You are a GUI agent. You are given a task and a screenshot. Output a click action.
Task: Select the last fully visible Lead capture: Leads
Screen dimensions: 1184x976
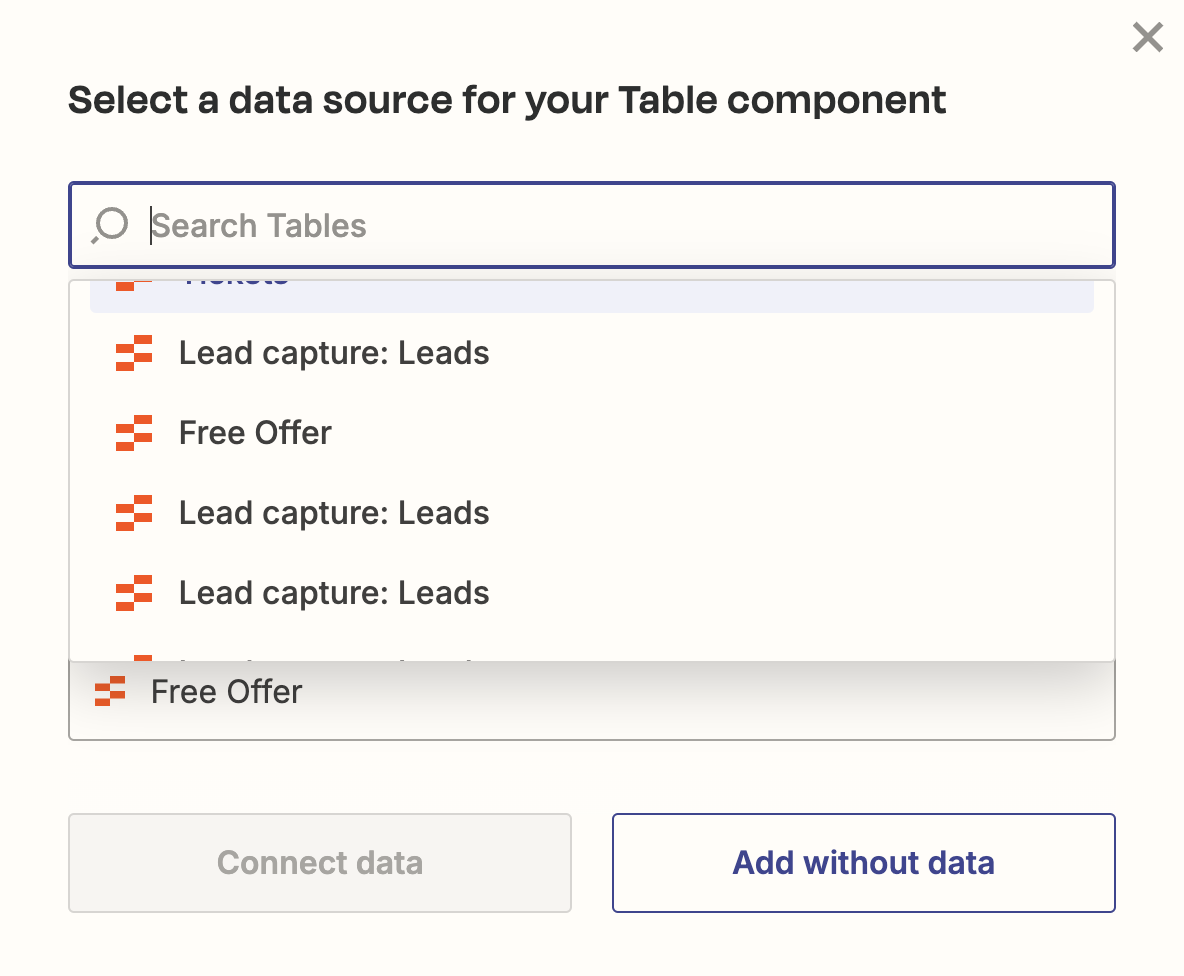tap(334, 593)
